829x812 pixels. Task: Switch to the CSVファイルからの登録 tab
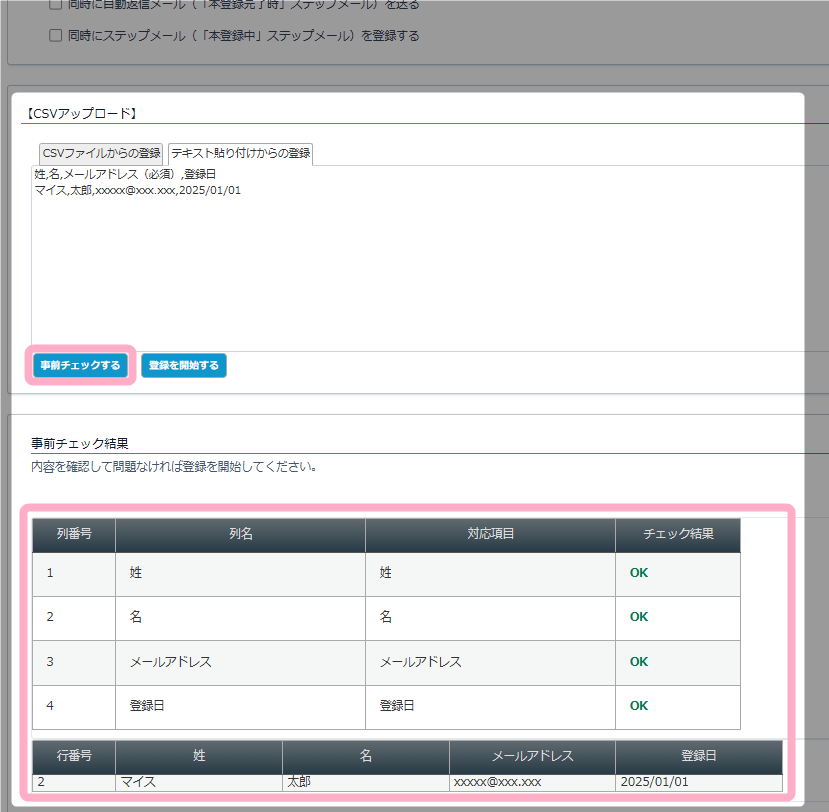(100, 154)
